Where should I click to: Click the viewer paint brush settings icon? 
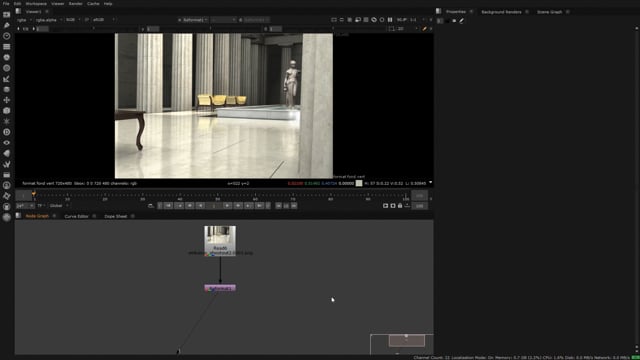coord(424,29)
